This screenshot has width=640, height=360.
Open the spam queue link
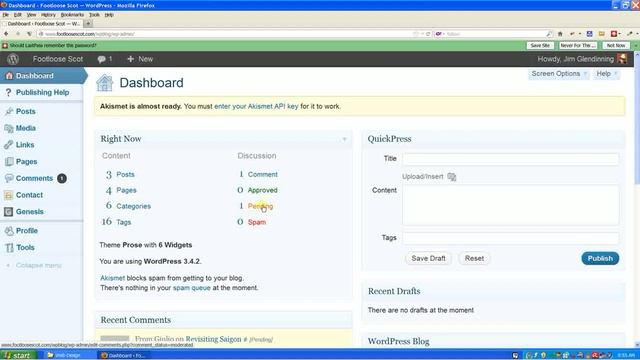pos(191,288)
